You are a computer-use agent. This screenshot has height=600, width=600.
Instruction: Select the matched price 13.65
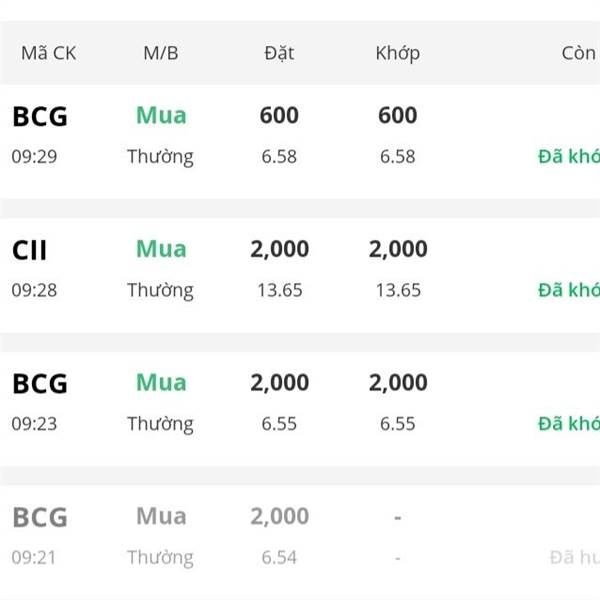(x=398, y=290)
